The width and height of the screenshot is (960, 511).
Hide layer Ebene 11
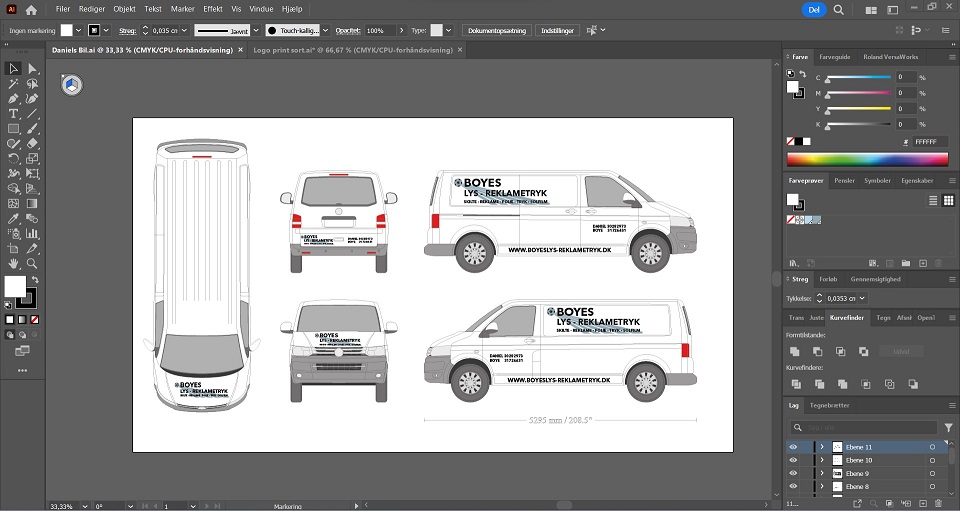pos(793,447)
